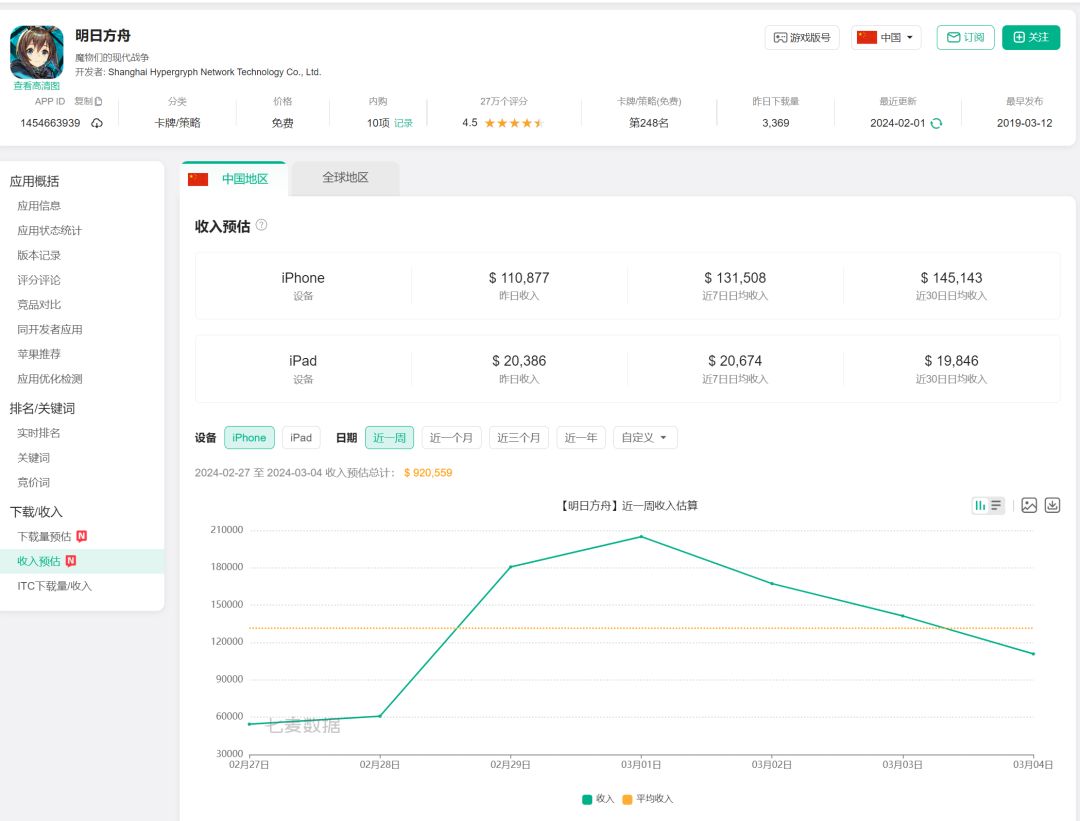Download chart data icon

[1052, 505]
